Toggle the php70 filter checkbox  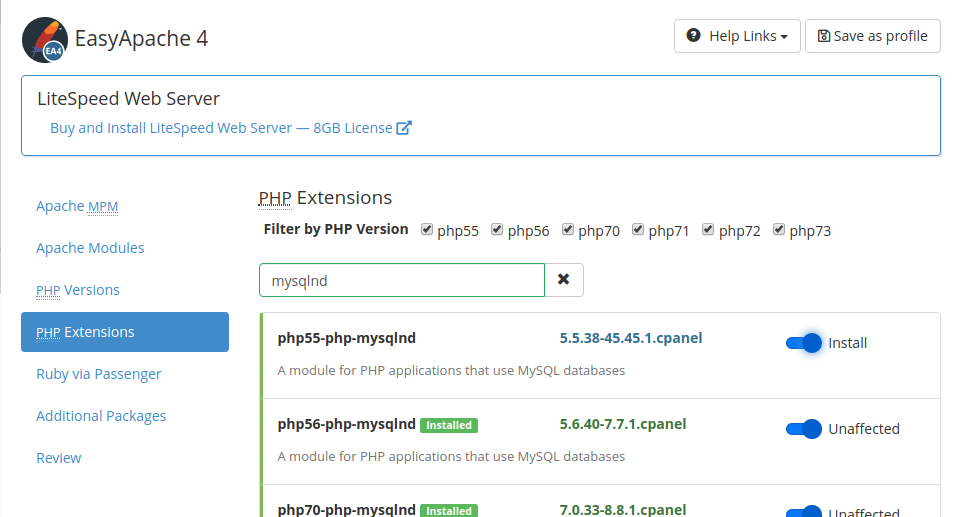pos(567,229)
